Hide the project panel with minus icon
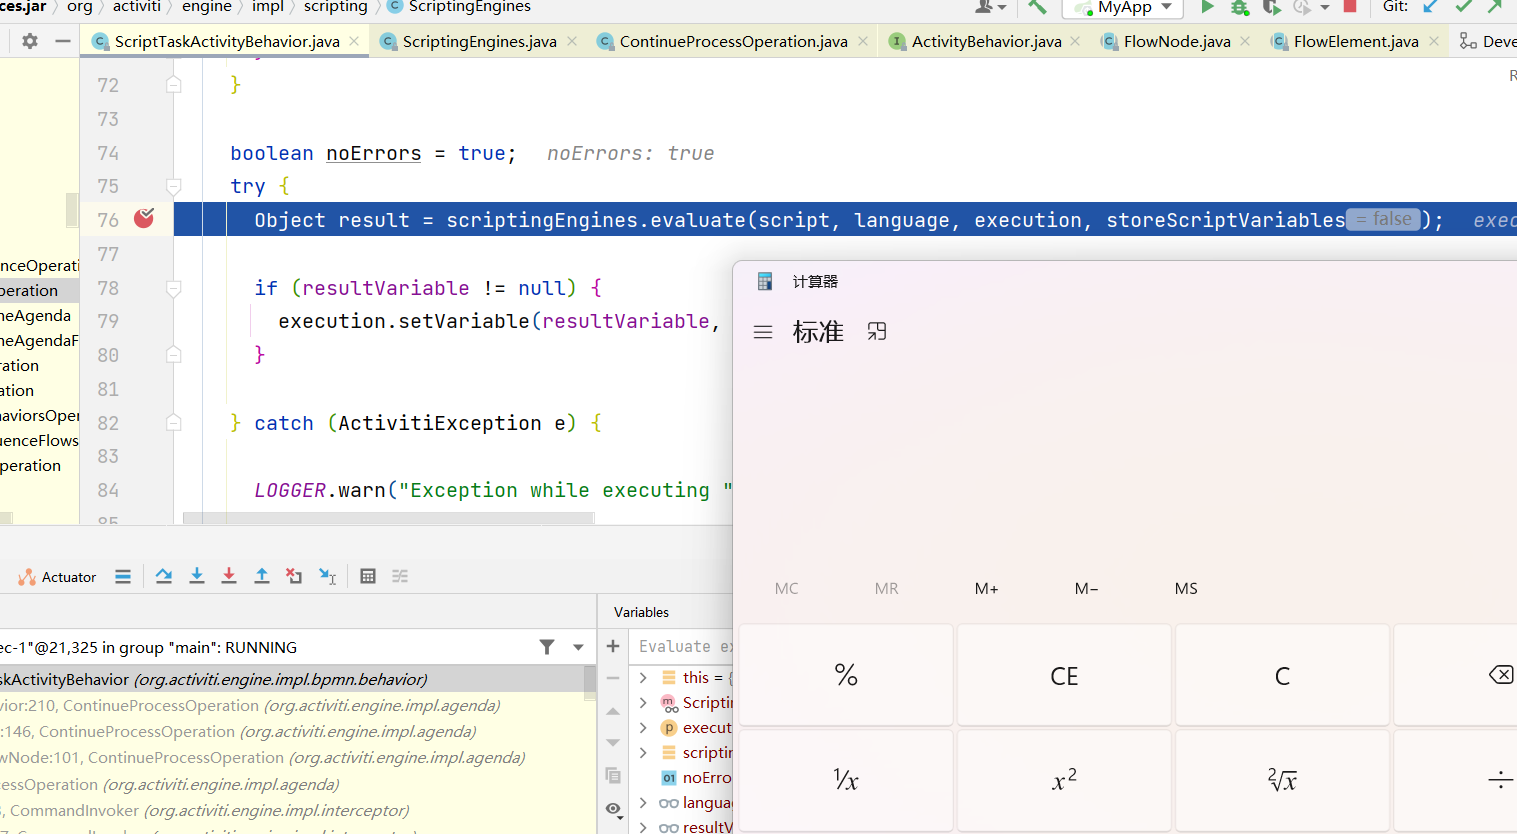The height and width of the screenshot is (834, 1517). 63,41
